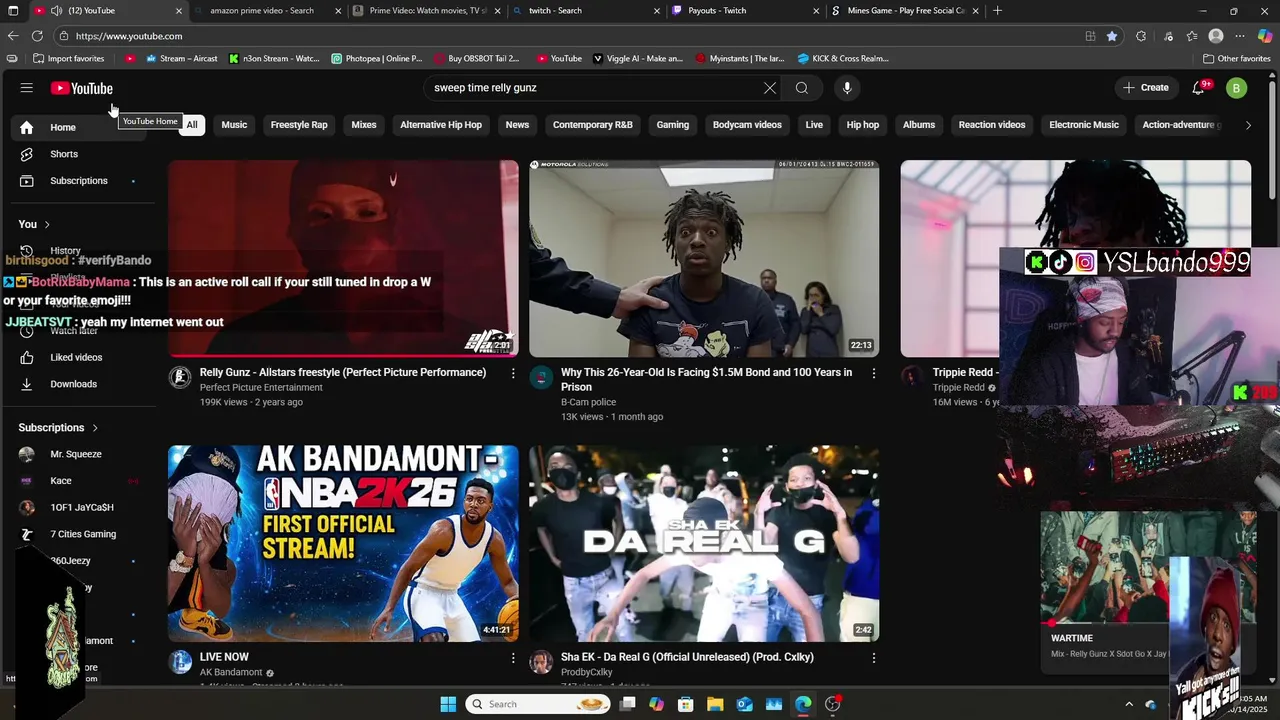The image size is (1280, 720).
Task: Switch to the amazon prime video Search tab
Action: (x=262, y=11)
